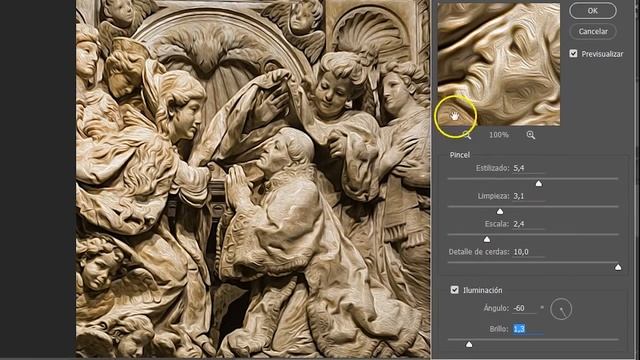Select the Escala value field
The image size is (640, 360).
[x=528, y=224]
